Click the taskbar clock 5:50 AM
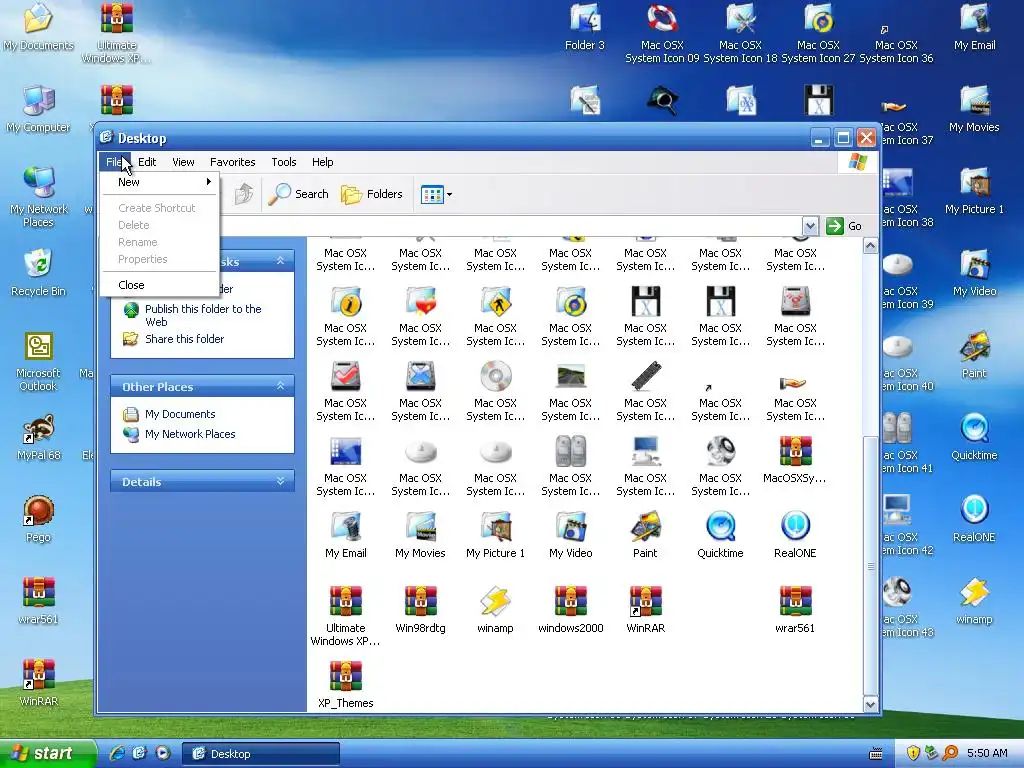This screenshot has width=1024, height=768. 987,753
